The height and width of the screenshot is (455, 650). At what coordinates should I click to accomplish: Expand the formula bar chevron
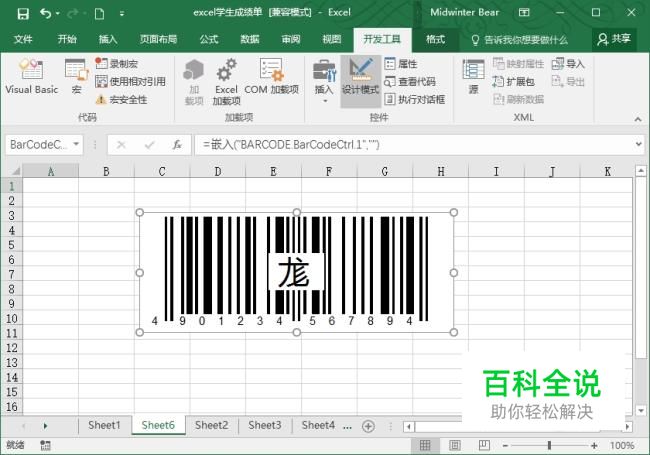[639, 144]
